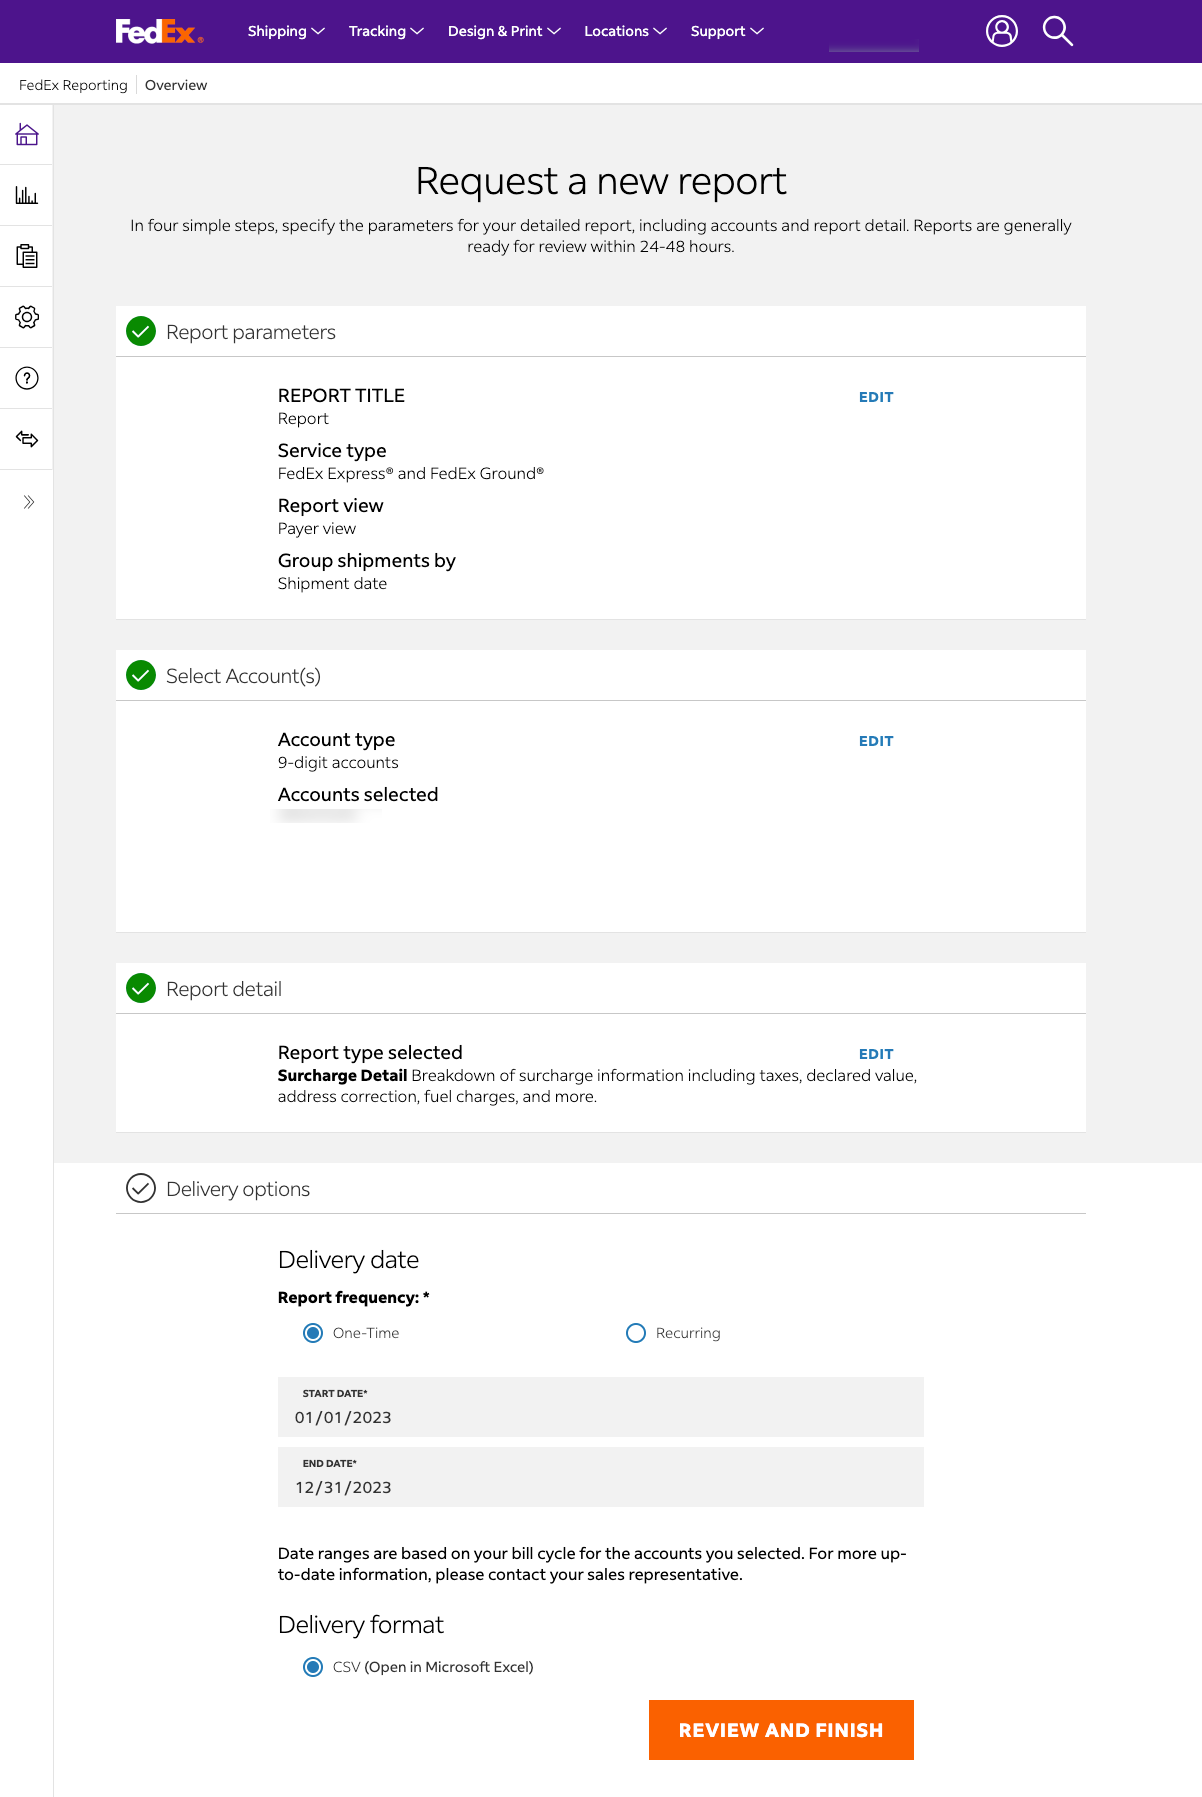The width and height of the screenshot is (1202, 1797).
Task: Click the Report detail section header
Action: click(x=600, y=988)
